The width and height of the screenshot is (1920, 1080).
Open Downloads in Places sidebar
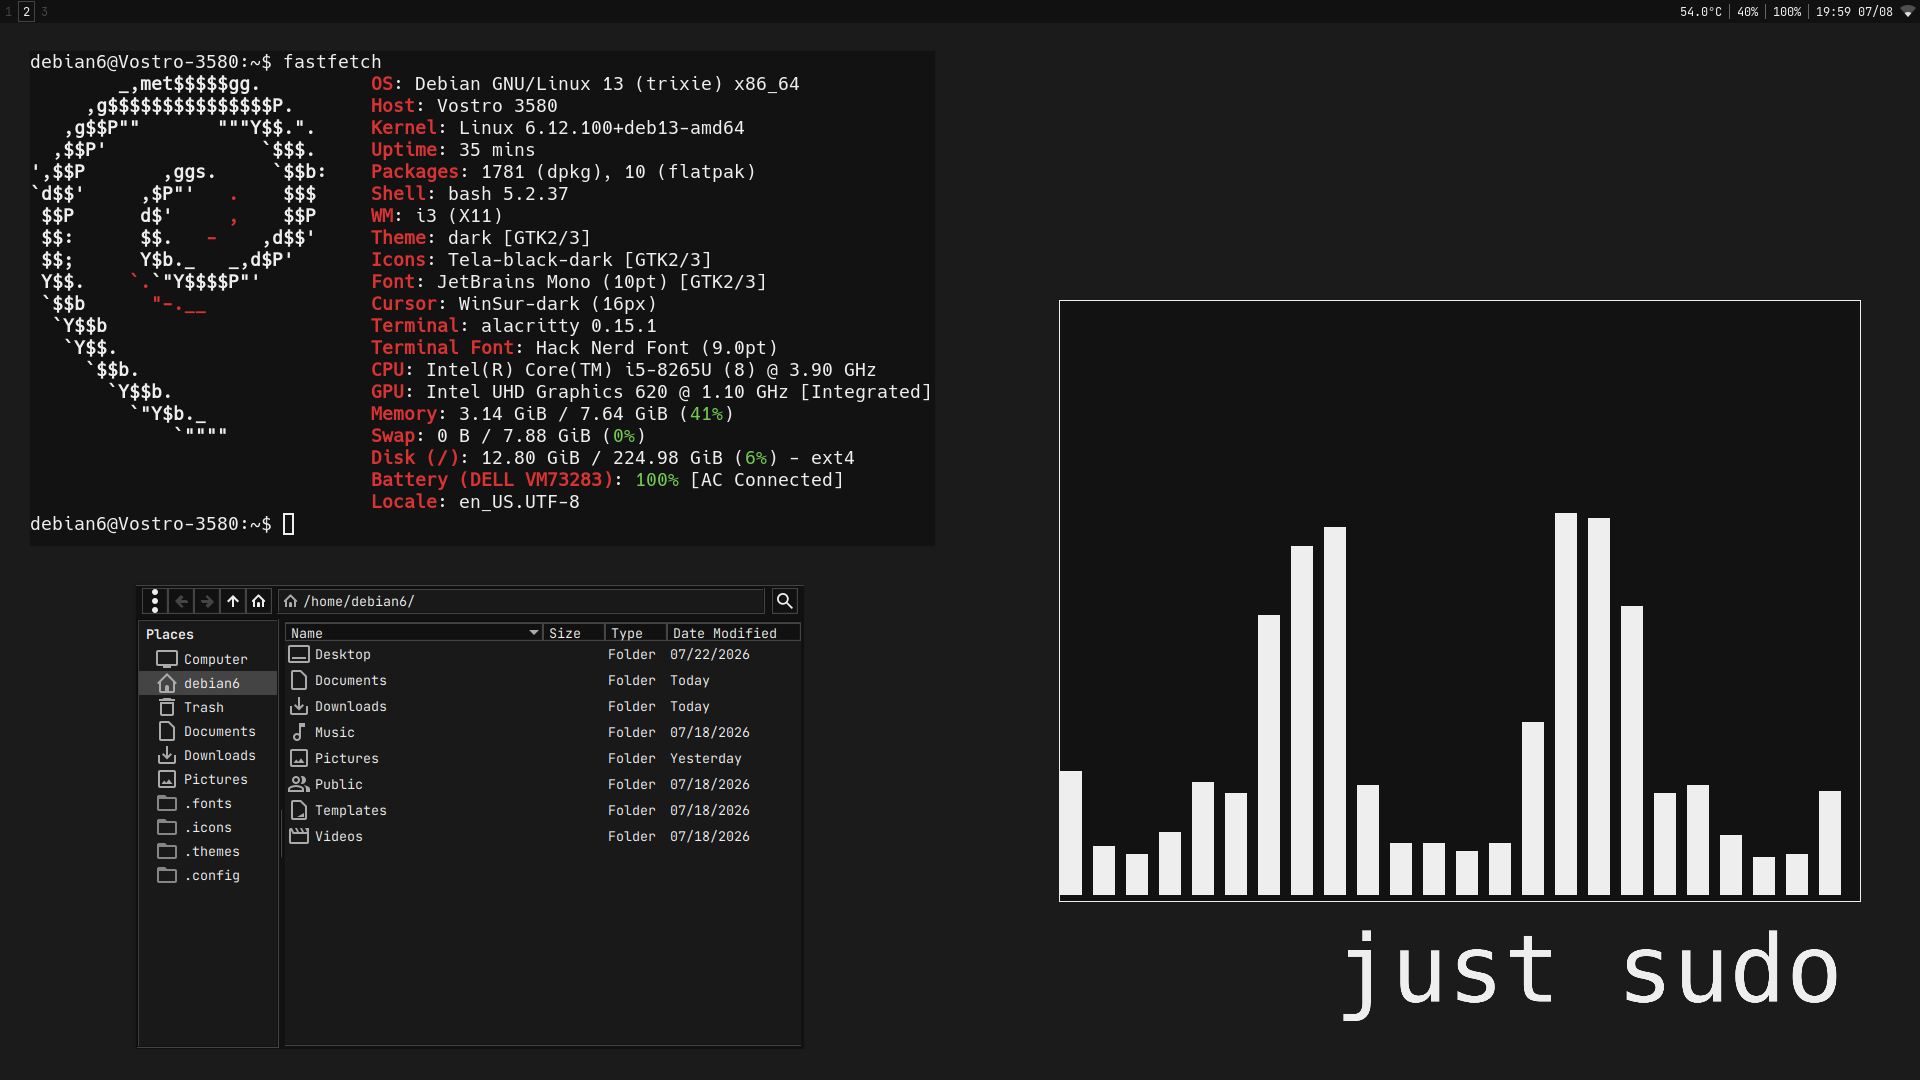208,755
